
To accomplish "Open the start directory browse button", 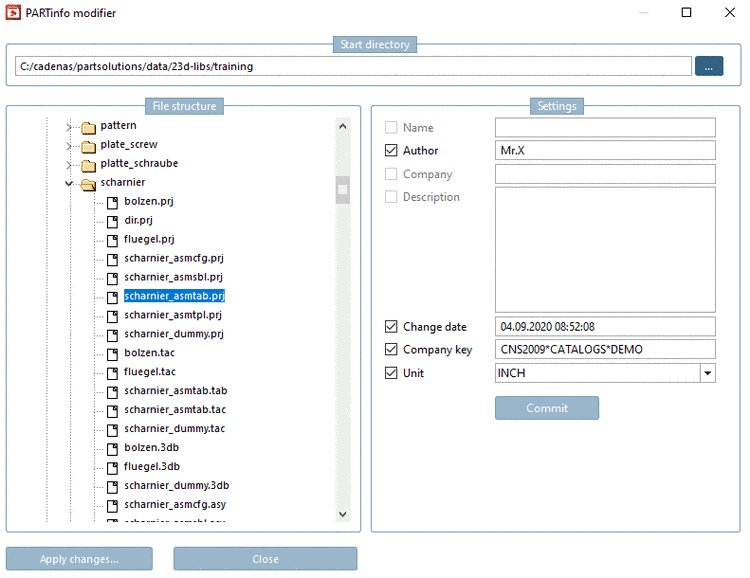I will [x=709, y=66].
